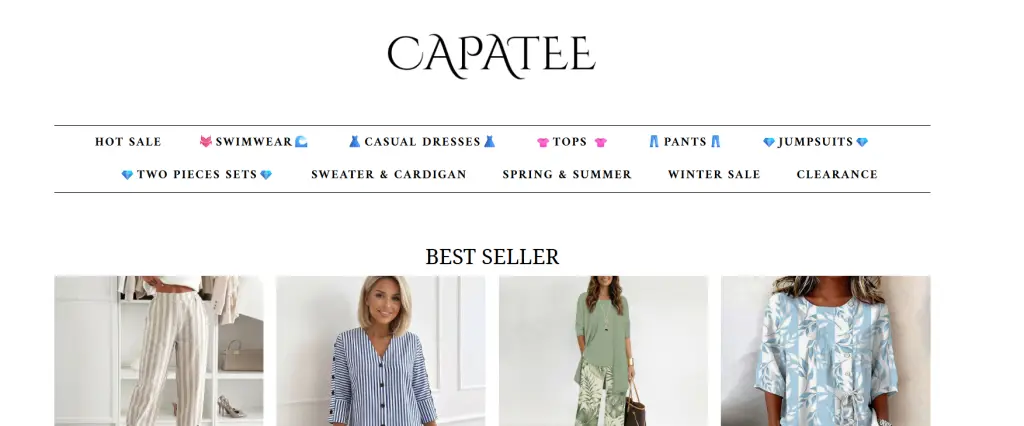Open the Swimwear category
Viewport: 1024px width, 426px height.
coord(253,142)
